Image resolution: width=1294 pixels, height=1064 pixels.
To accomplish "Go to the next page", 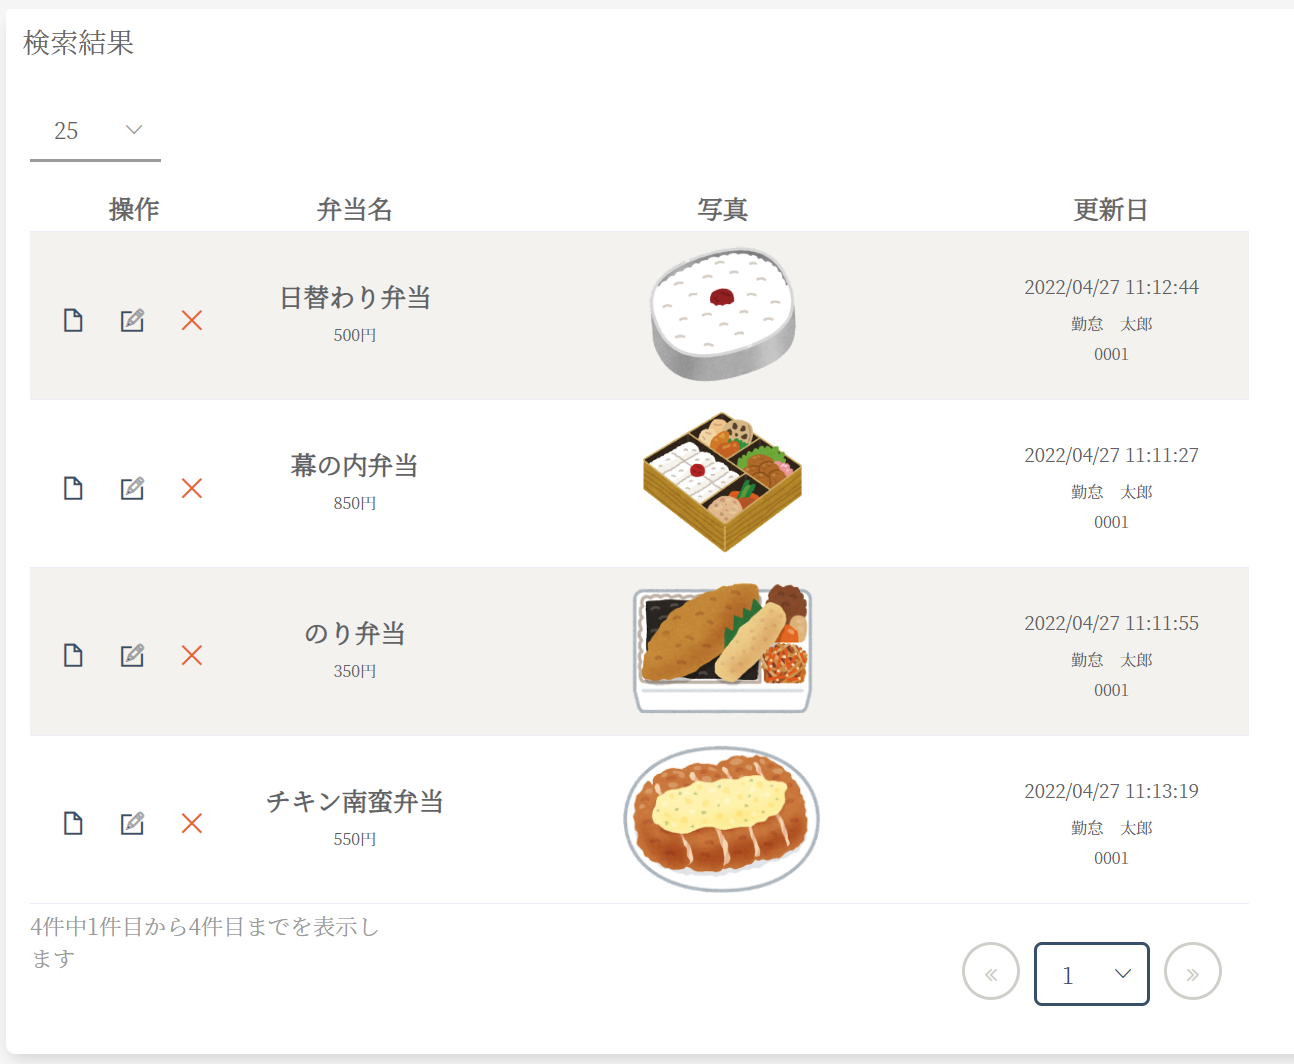I will pyautogui.click(x=1193, y=972).
